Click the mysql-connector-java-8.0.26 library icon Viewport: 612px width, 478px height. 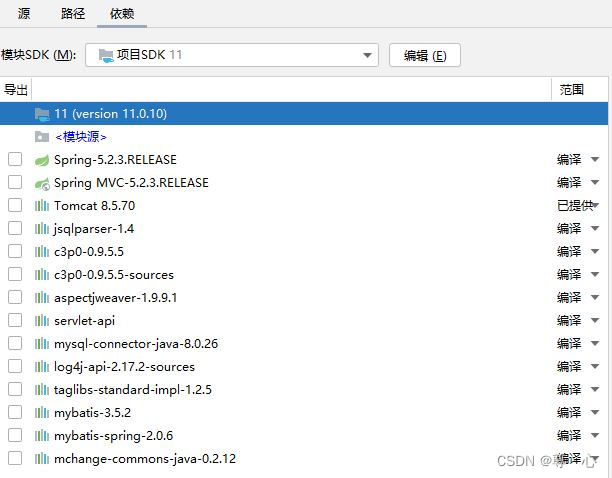tap(42, 344)
